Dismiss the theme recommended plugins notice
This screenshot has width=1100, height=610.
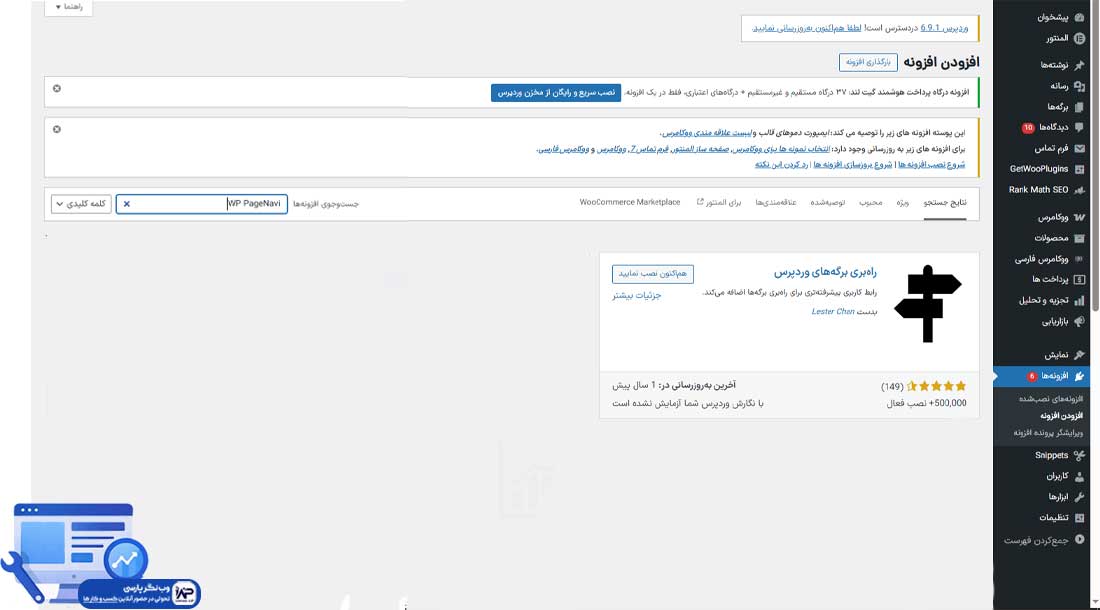57,129
